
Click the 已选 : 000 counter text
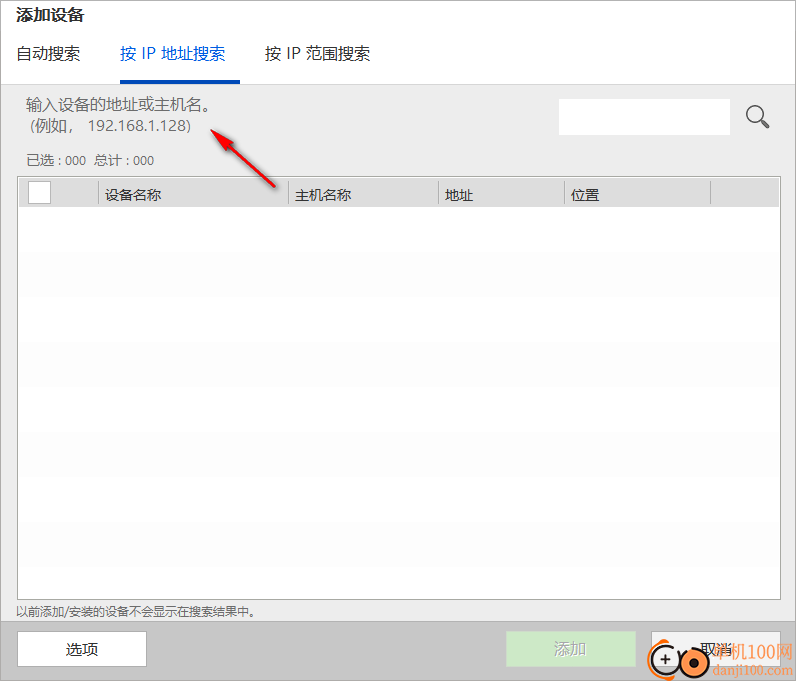[56, 160]
